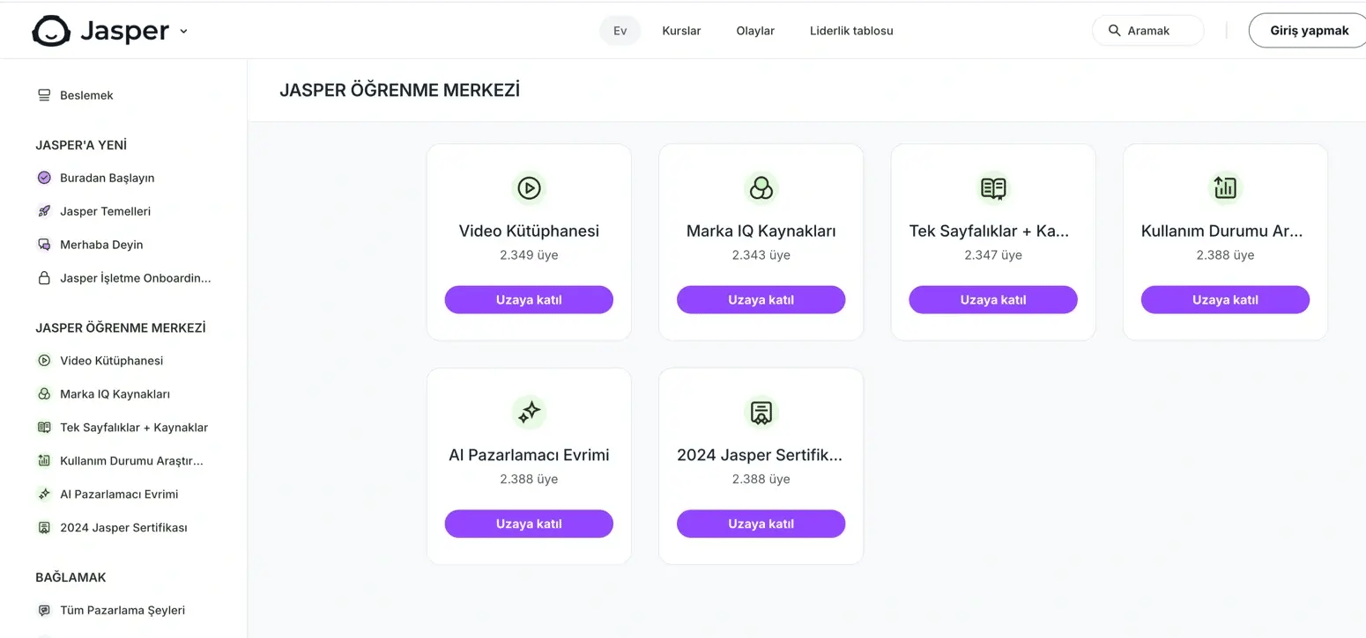The height and width of the screenshot is (638, 1366).
Task: Expand the Jasper community dropdown chevron
Action: click(x=184, y=31)
